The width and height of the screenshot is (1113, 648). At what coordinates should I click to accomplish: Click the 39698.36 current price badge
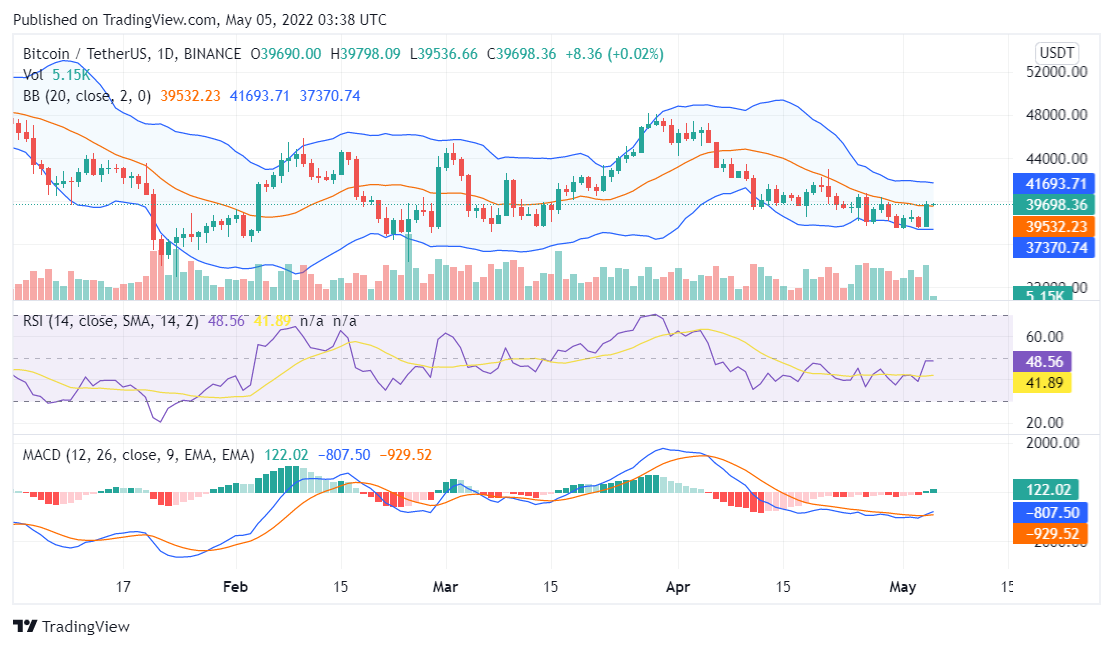[1054, 205]
